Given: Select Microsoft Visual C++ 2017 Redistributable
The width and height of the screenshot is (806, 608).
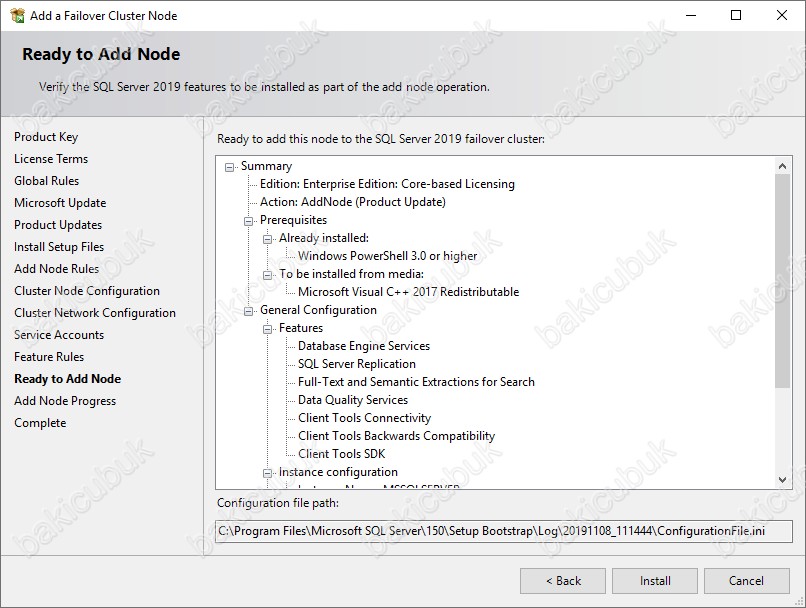Looking at the screenshot, I should coord(409,292).
